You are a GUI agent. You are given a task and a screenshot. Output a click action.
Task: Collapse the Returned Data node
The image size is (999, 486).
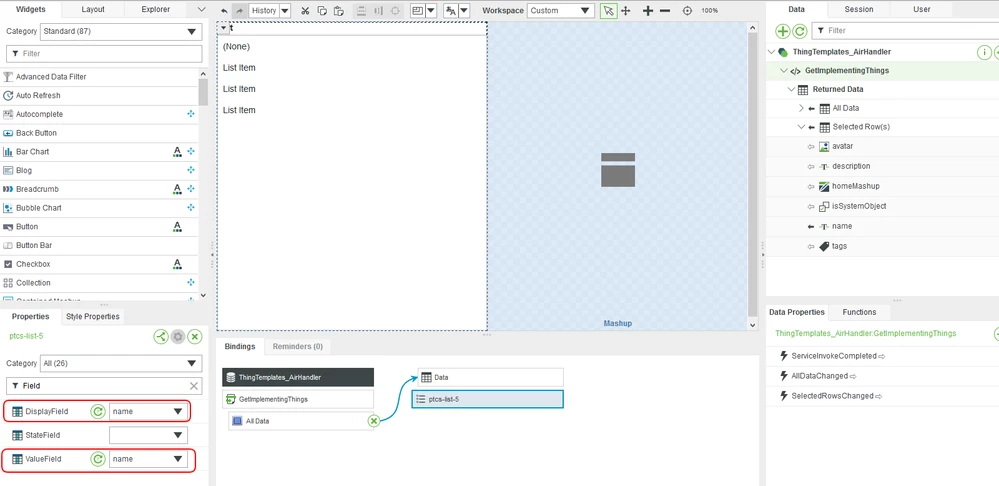(791, 90)
